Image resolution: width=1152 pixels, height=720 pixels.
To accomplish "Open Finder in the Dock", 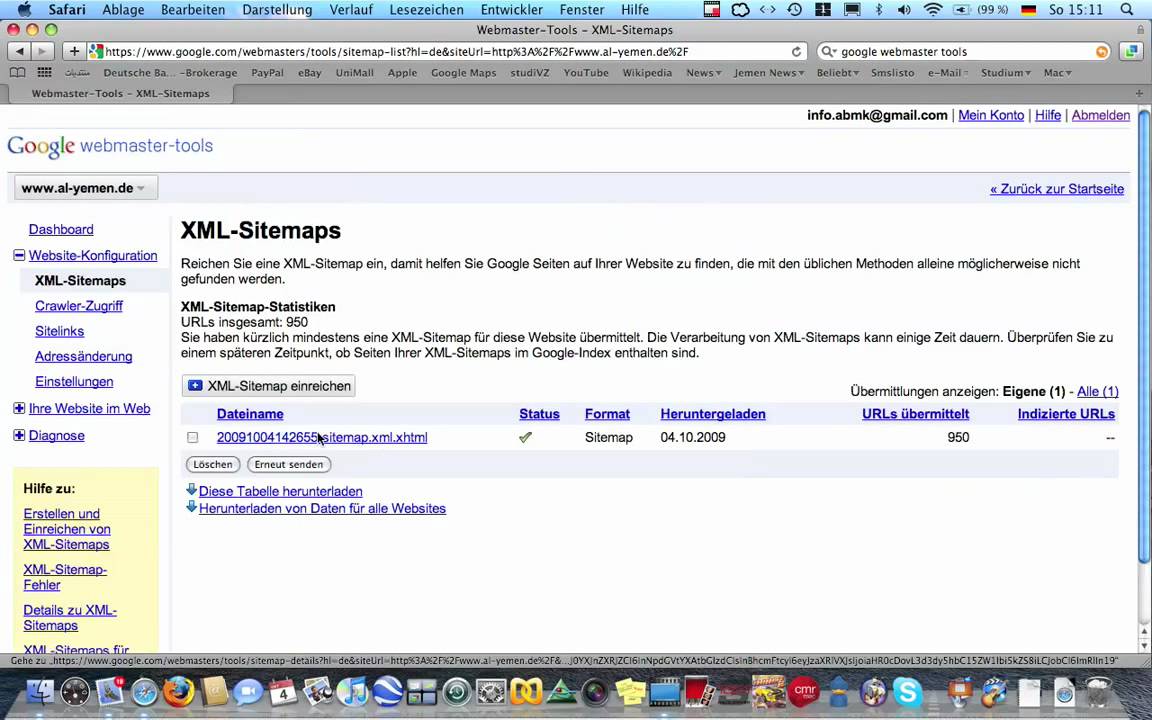I will pos(40,693).
